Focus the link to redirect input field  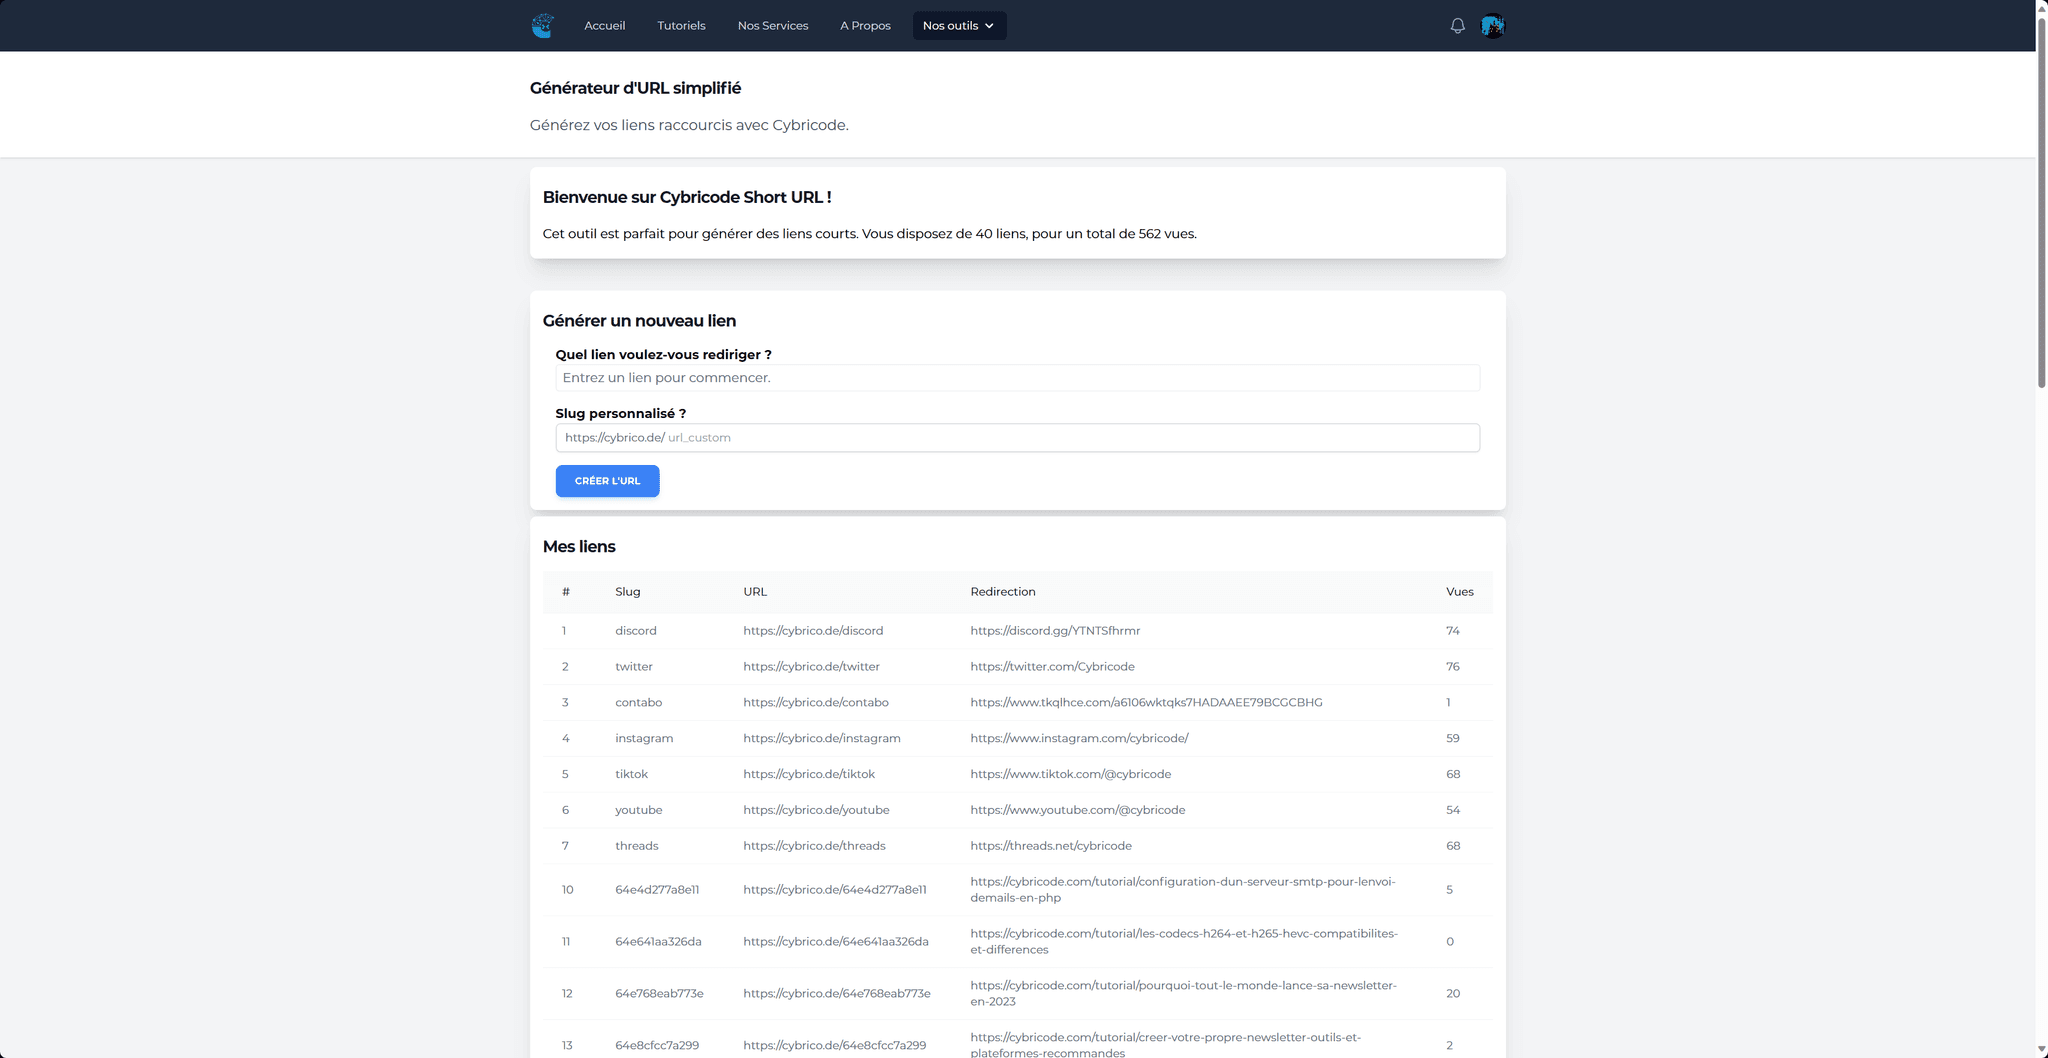pos(1017,378)
